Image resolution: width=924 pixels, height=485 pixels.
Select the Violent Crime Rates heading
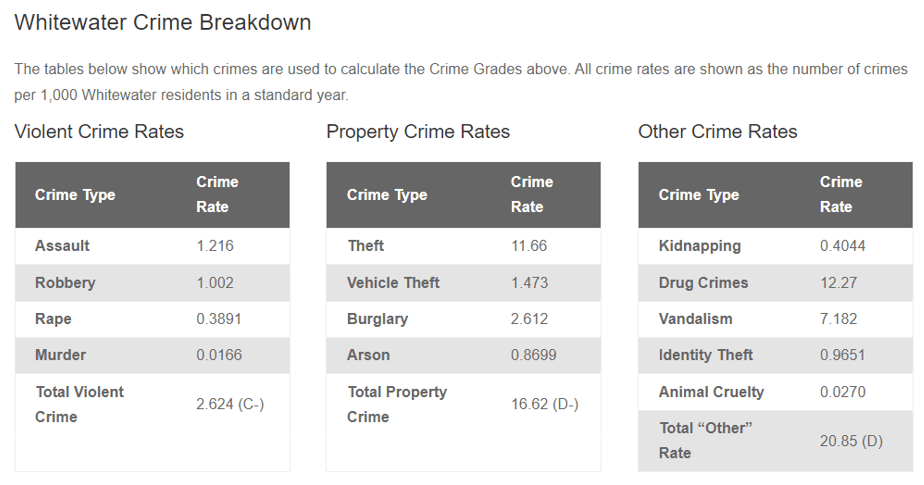99,132
